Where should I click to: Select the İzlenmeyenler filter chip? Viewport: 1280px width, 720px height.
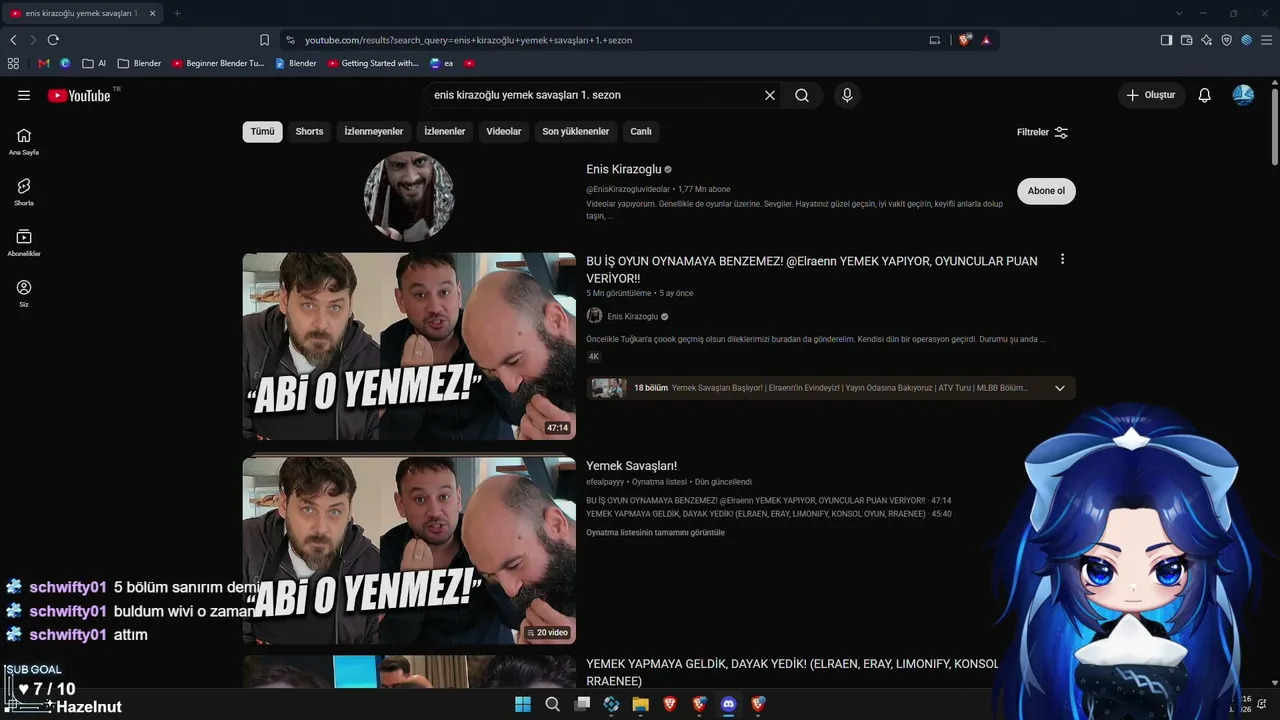[374, 132]
